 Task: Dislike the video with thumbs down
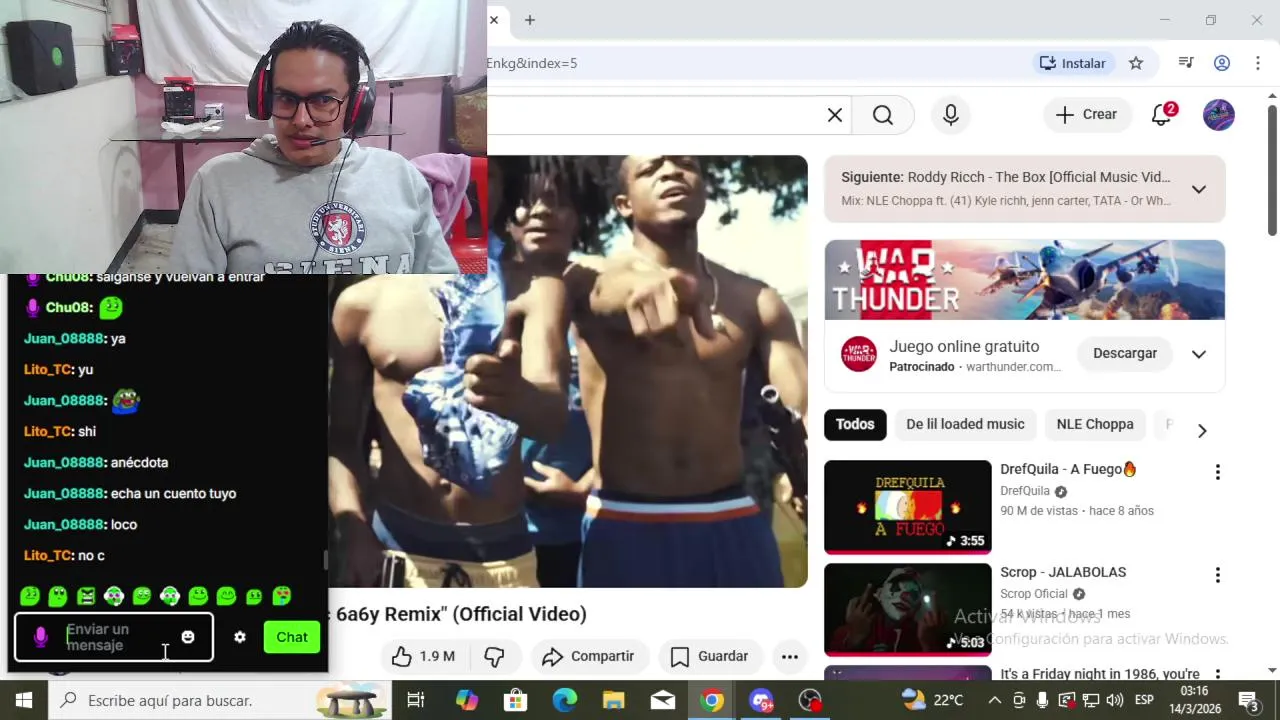pyautogui.click(x=494, y=656)
